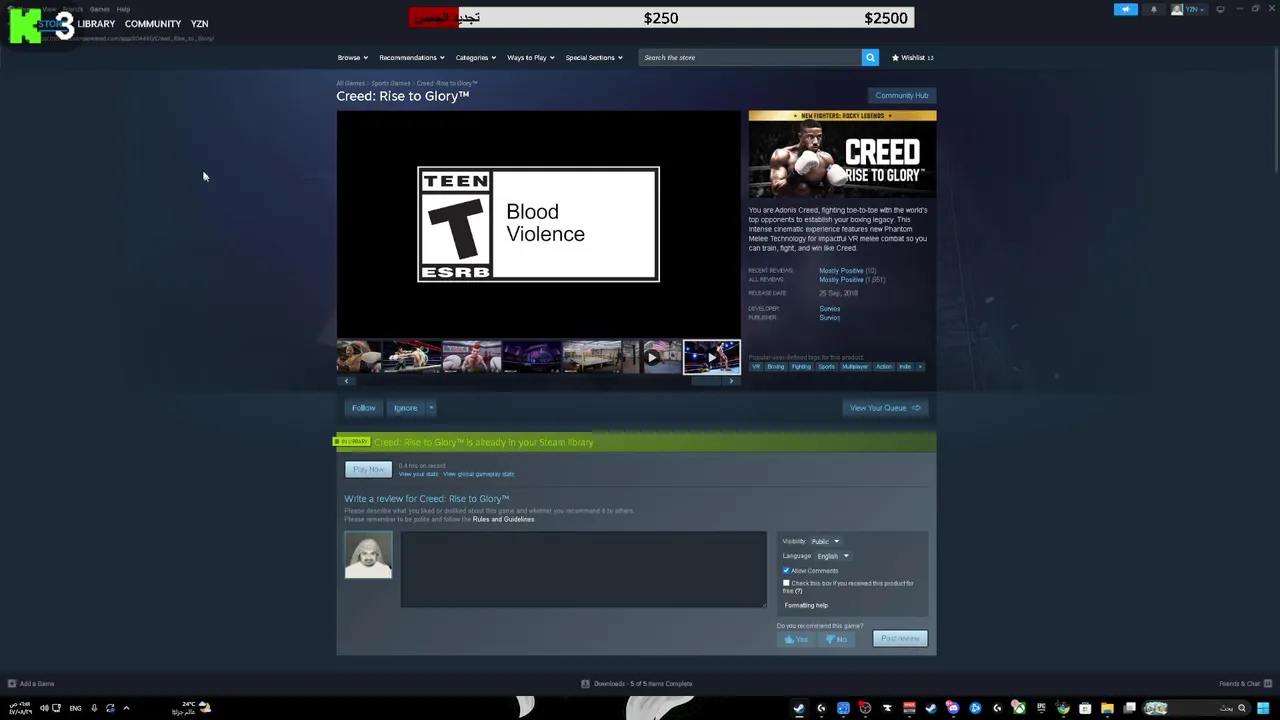The image size is (1280, 720).
Task: Click the Community Hub button
Action: pos(902,96)
